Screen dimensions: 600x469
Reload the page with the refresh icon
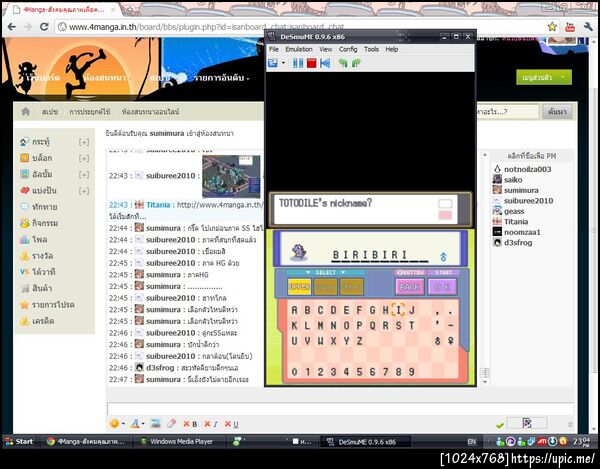(x=44, y=27)
